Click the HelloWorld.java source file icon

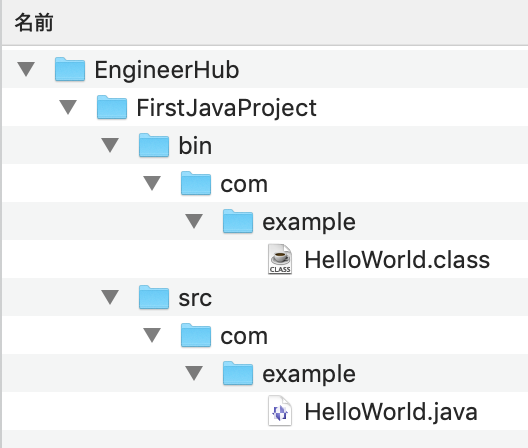[x=280, y=411]
